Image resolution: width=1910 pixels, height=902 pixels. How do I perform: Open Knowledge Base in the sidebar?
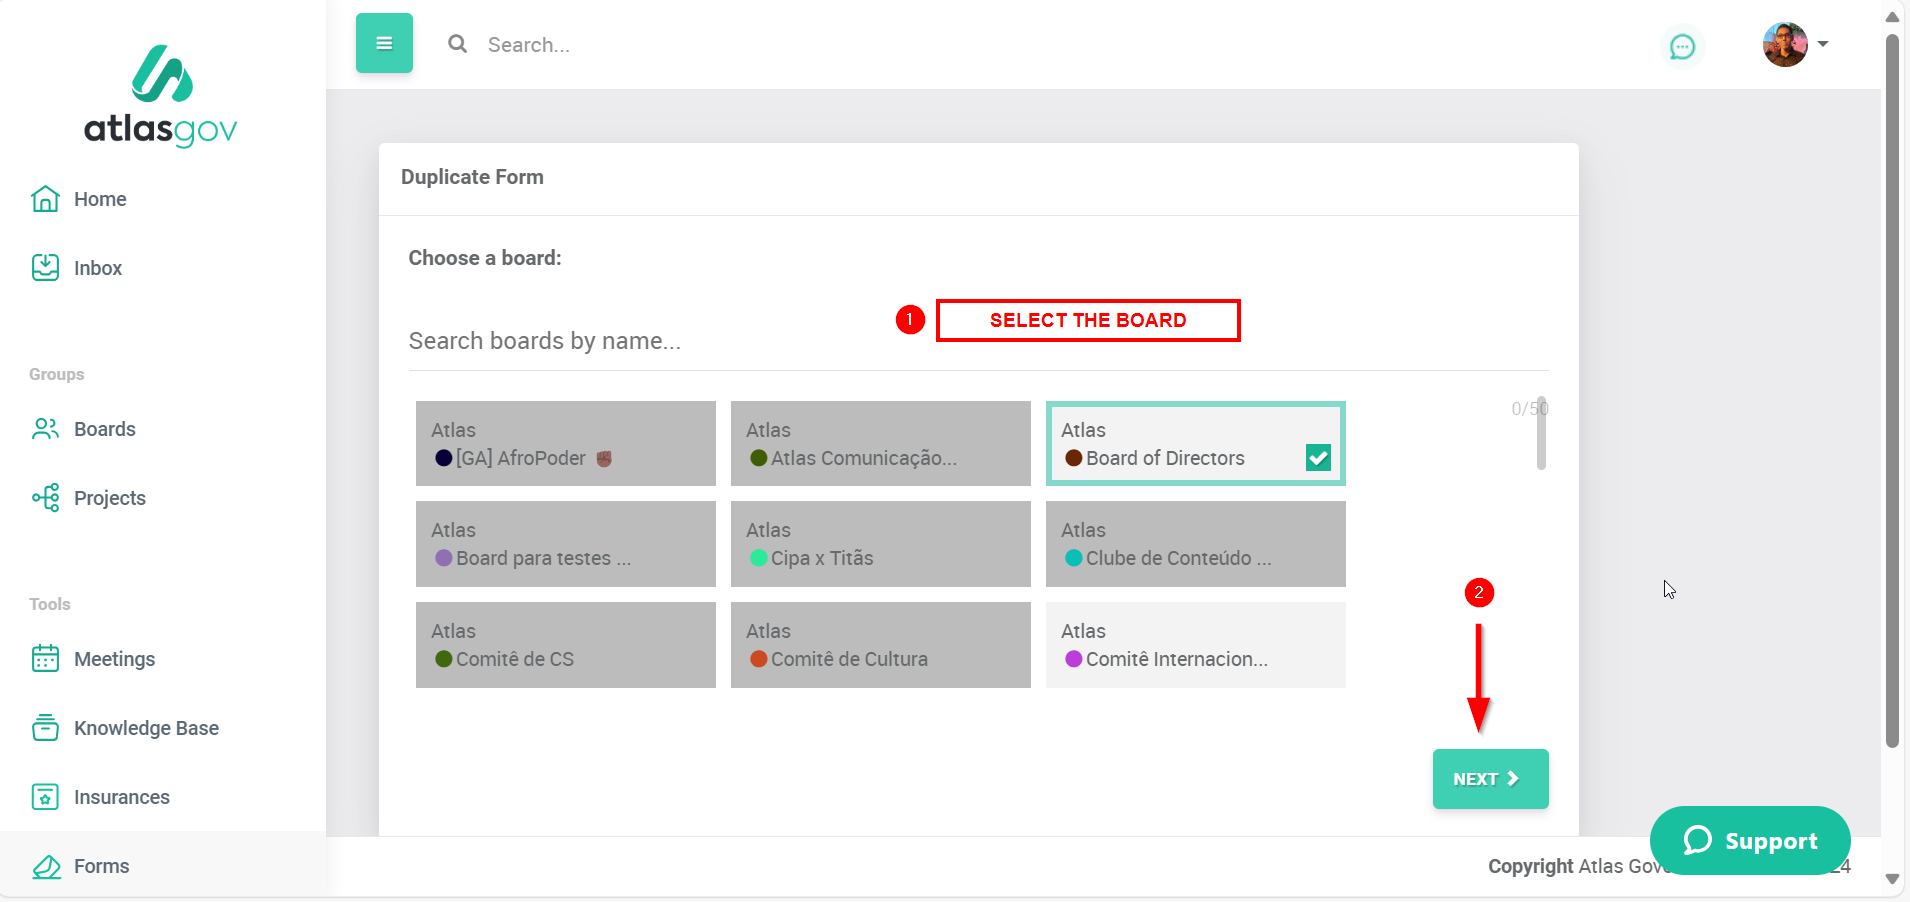click(x=146, y=728)
